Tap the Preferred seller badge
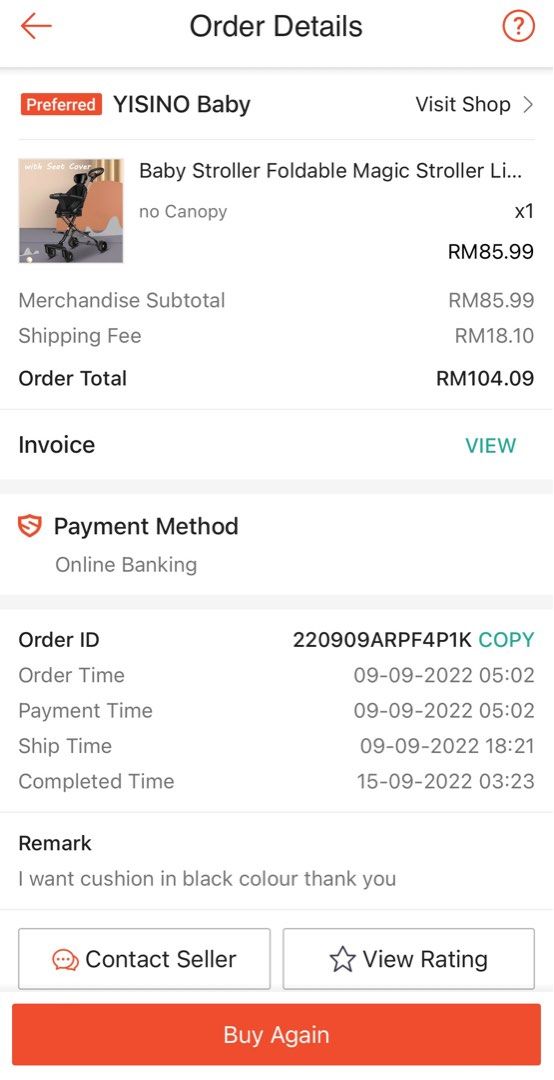 61,105
